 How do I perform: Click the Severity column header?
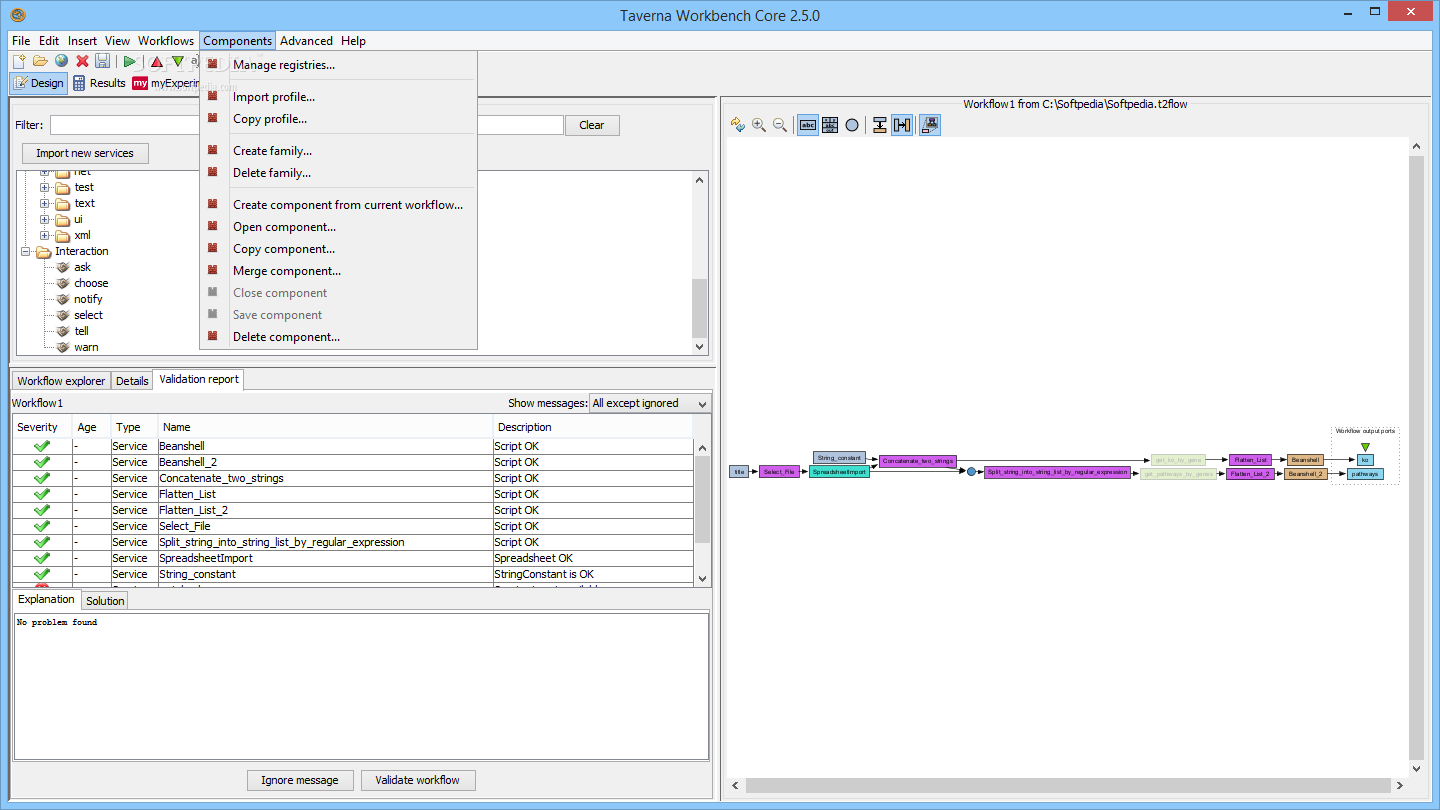pyautogui.click(x=43, y=427)
